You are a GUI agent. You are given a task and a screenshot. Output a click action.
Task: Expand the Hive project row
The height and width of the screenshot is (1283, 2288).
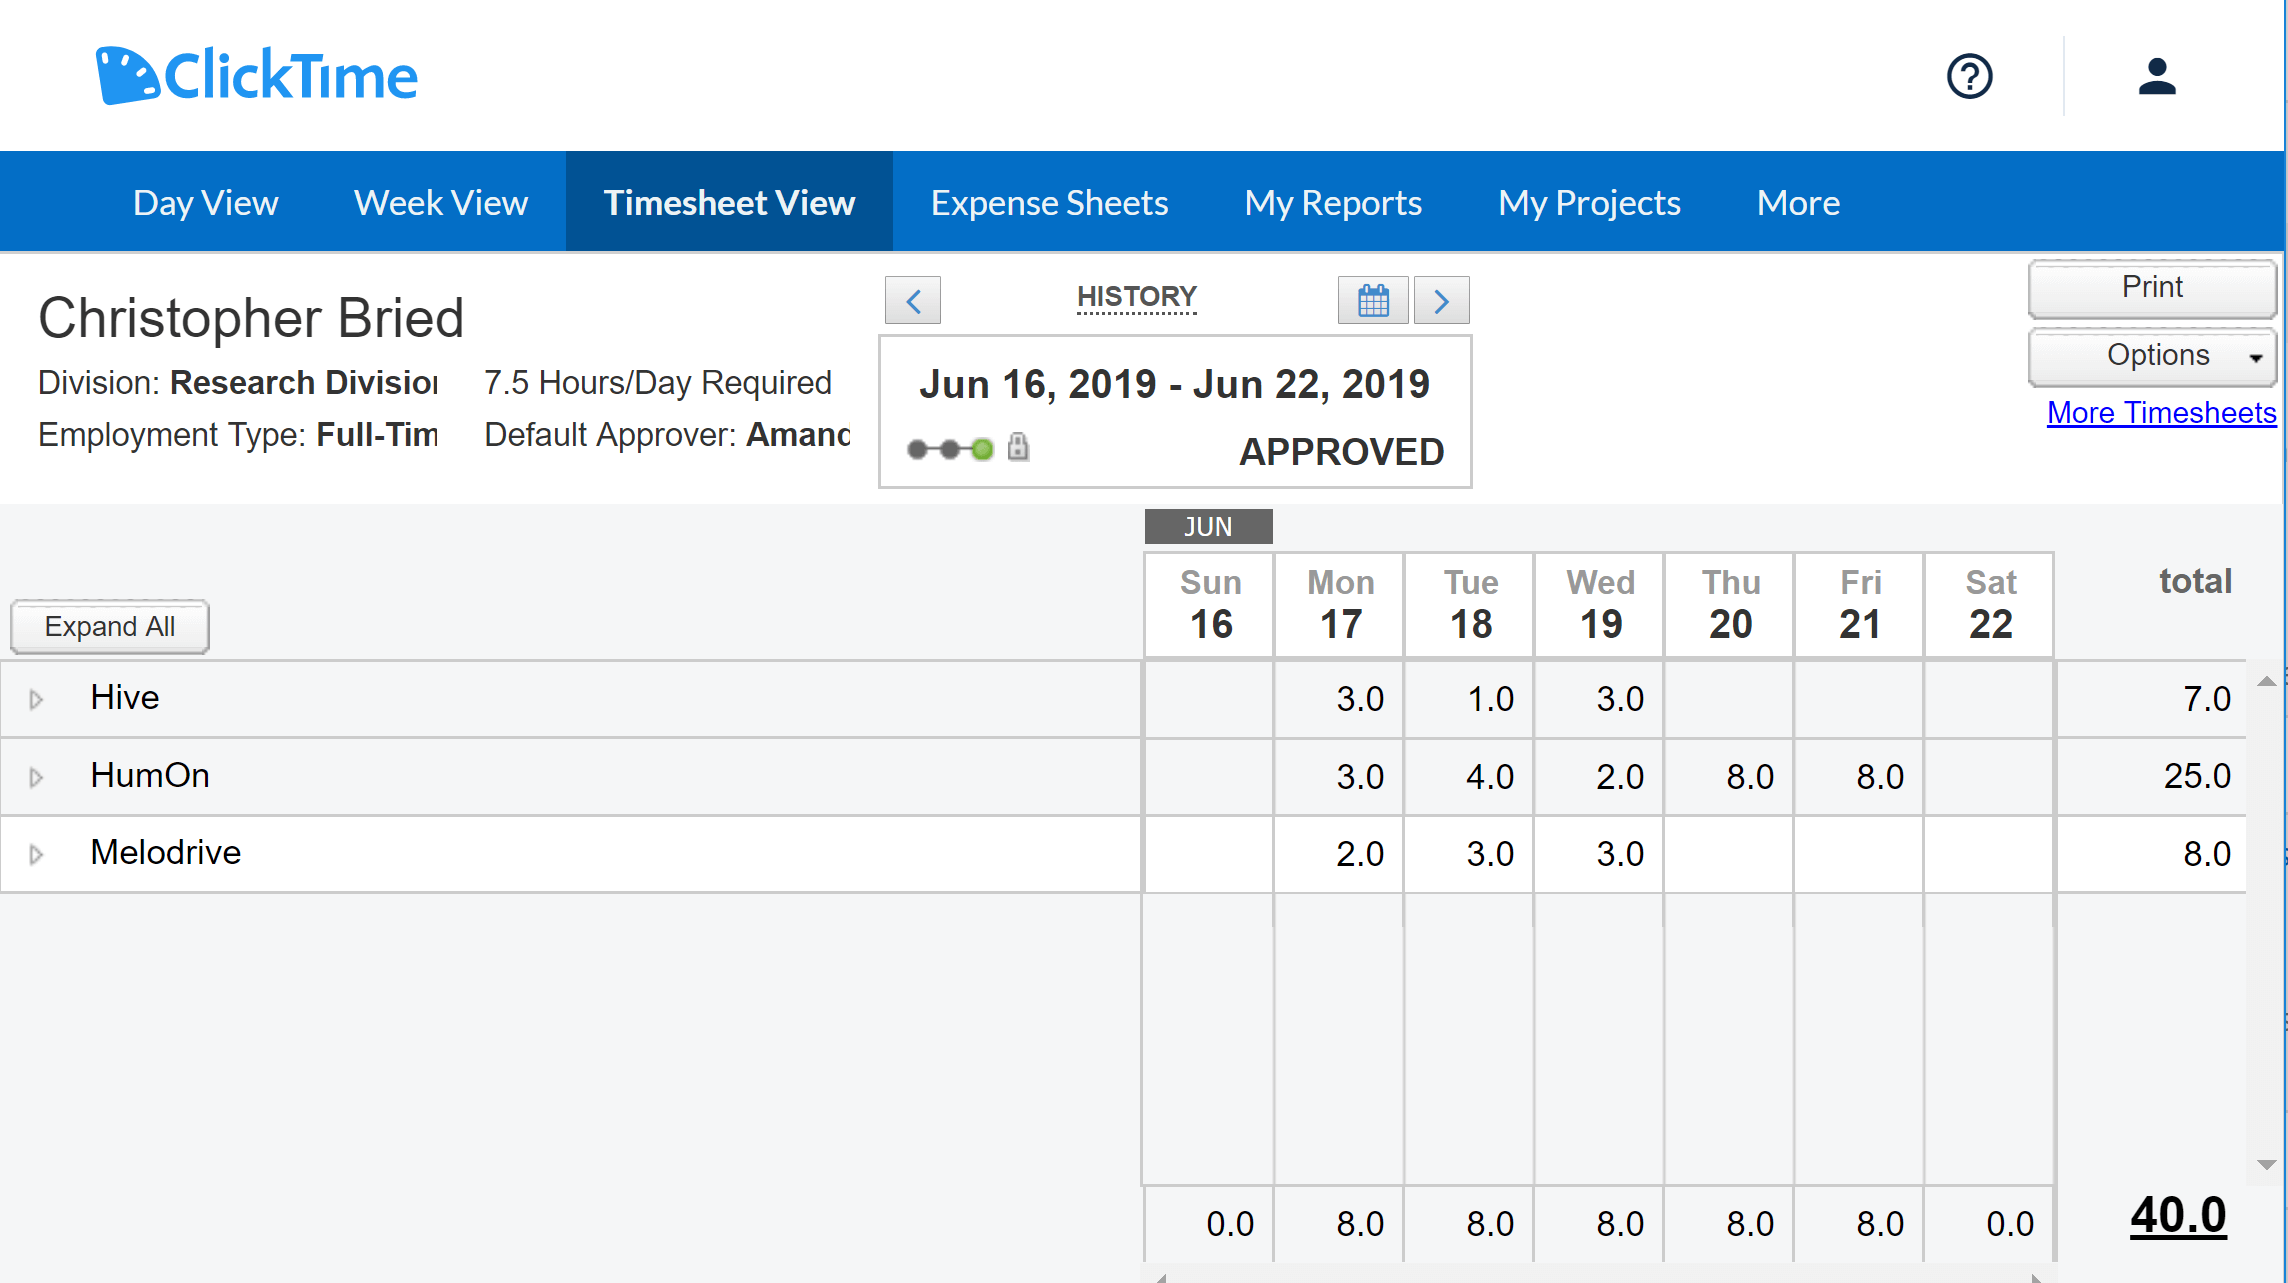coord(37,698)
